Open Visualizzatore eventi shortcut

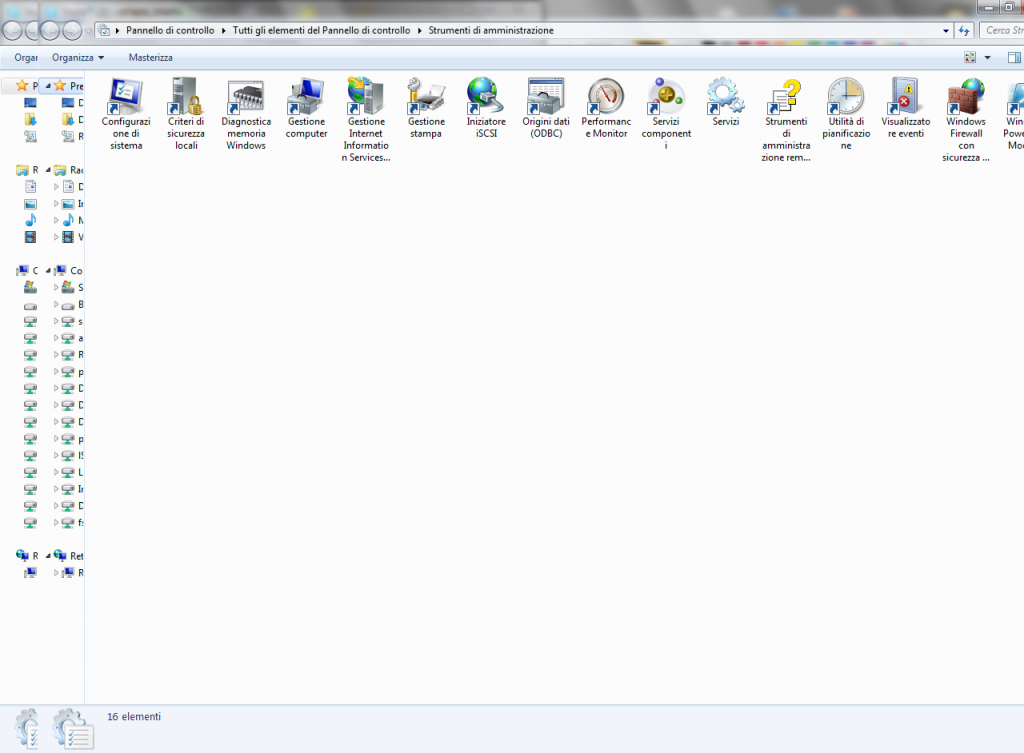coord(906,108)
